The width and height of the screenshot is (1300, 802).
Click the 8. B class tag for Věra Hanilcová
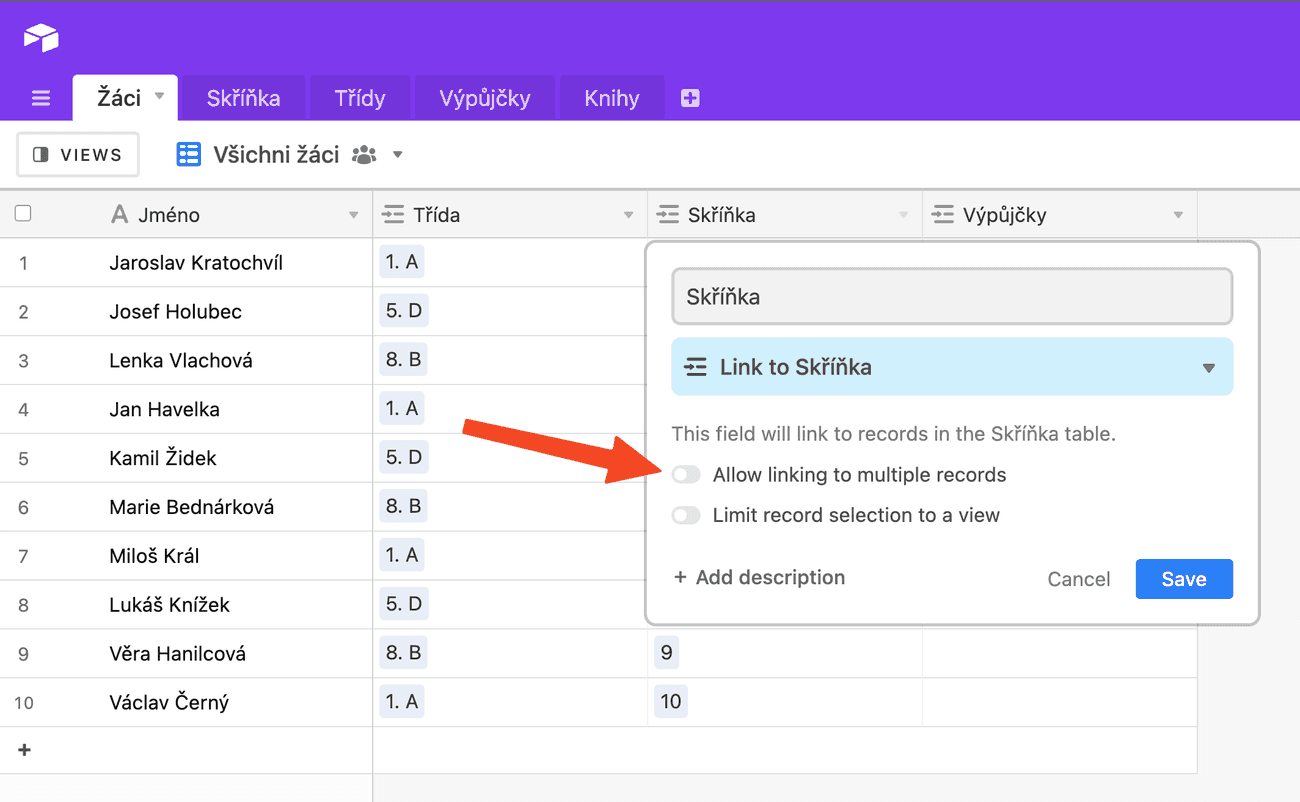tap(404, 653)
